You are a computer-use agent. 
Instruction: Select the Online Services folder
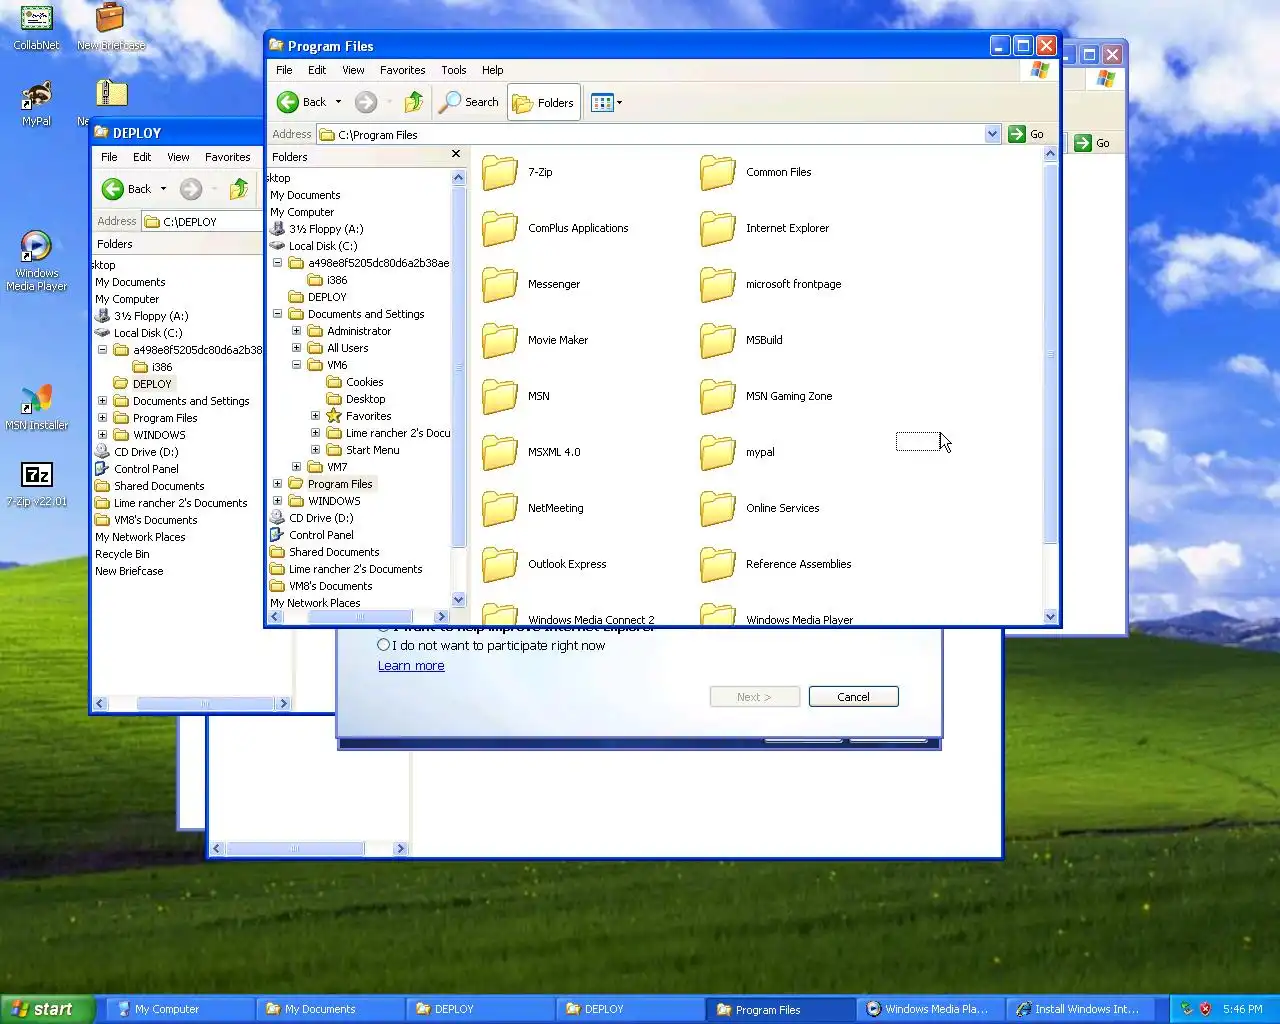(x=761, y=508)
